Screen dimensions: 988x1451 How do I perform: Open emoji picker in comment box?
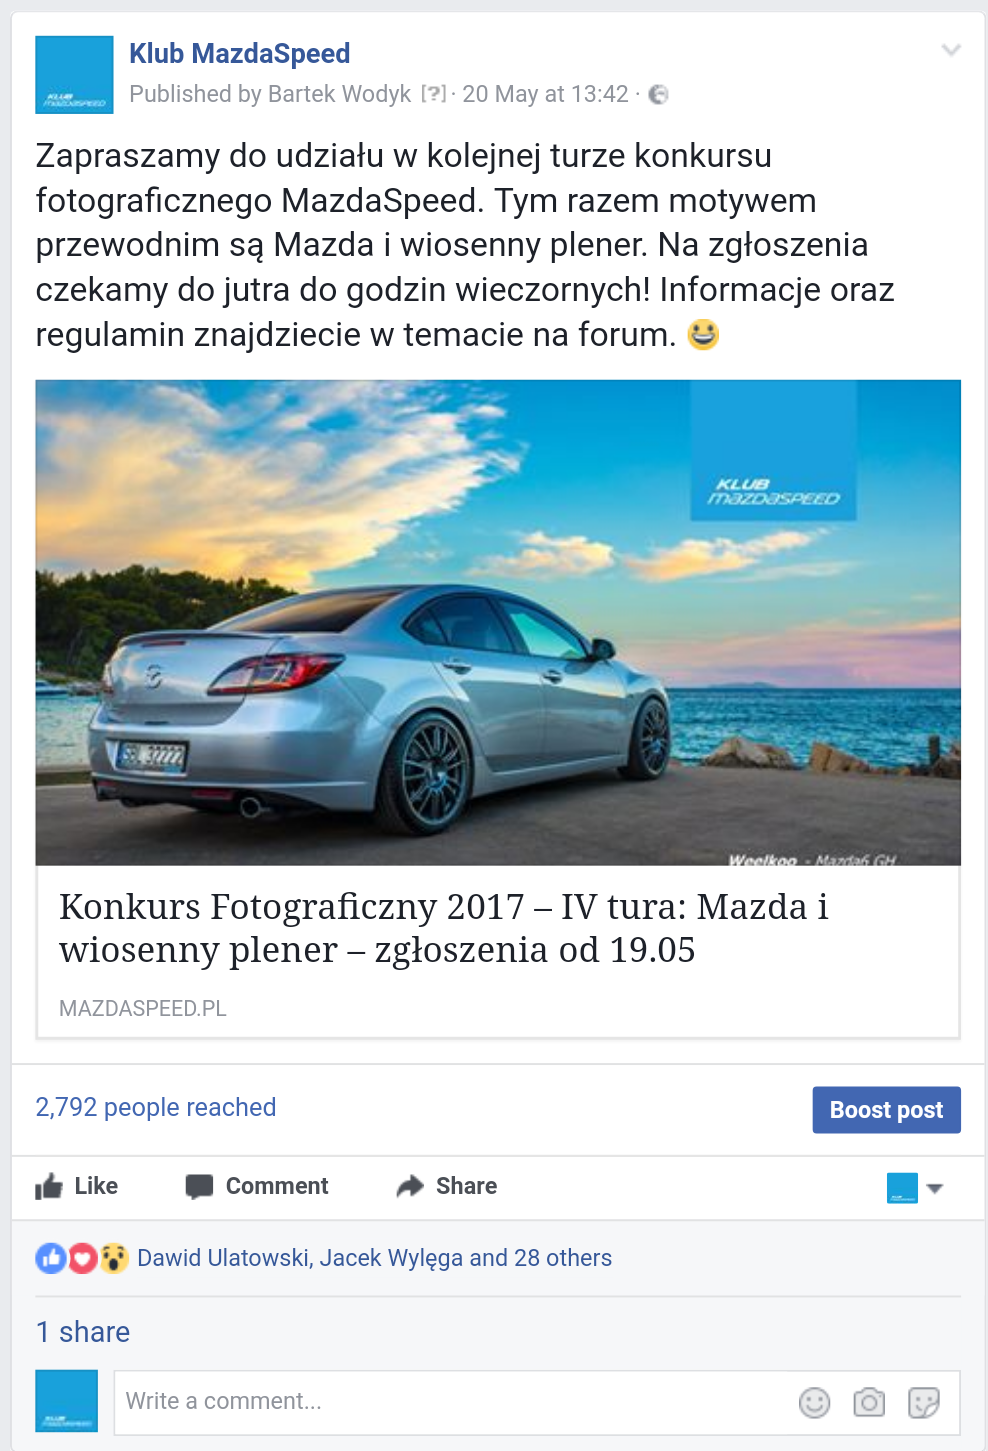pyautogui.click(x=815, y=1403)
